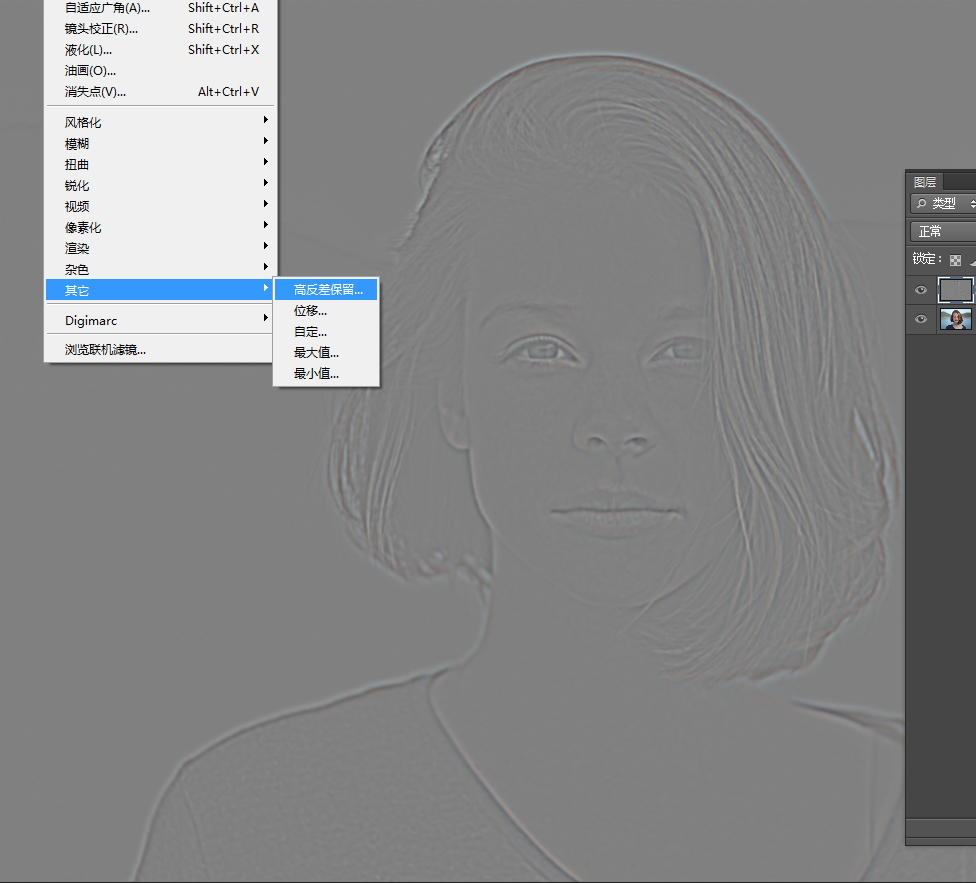Open the 镜头校正(R)... filter
This screenshot has width=976, height=883.
[x=160, y=29]
